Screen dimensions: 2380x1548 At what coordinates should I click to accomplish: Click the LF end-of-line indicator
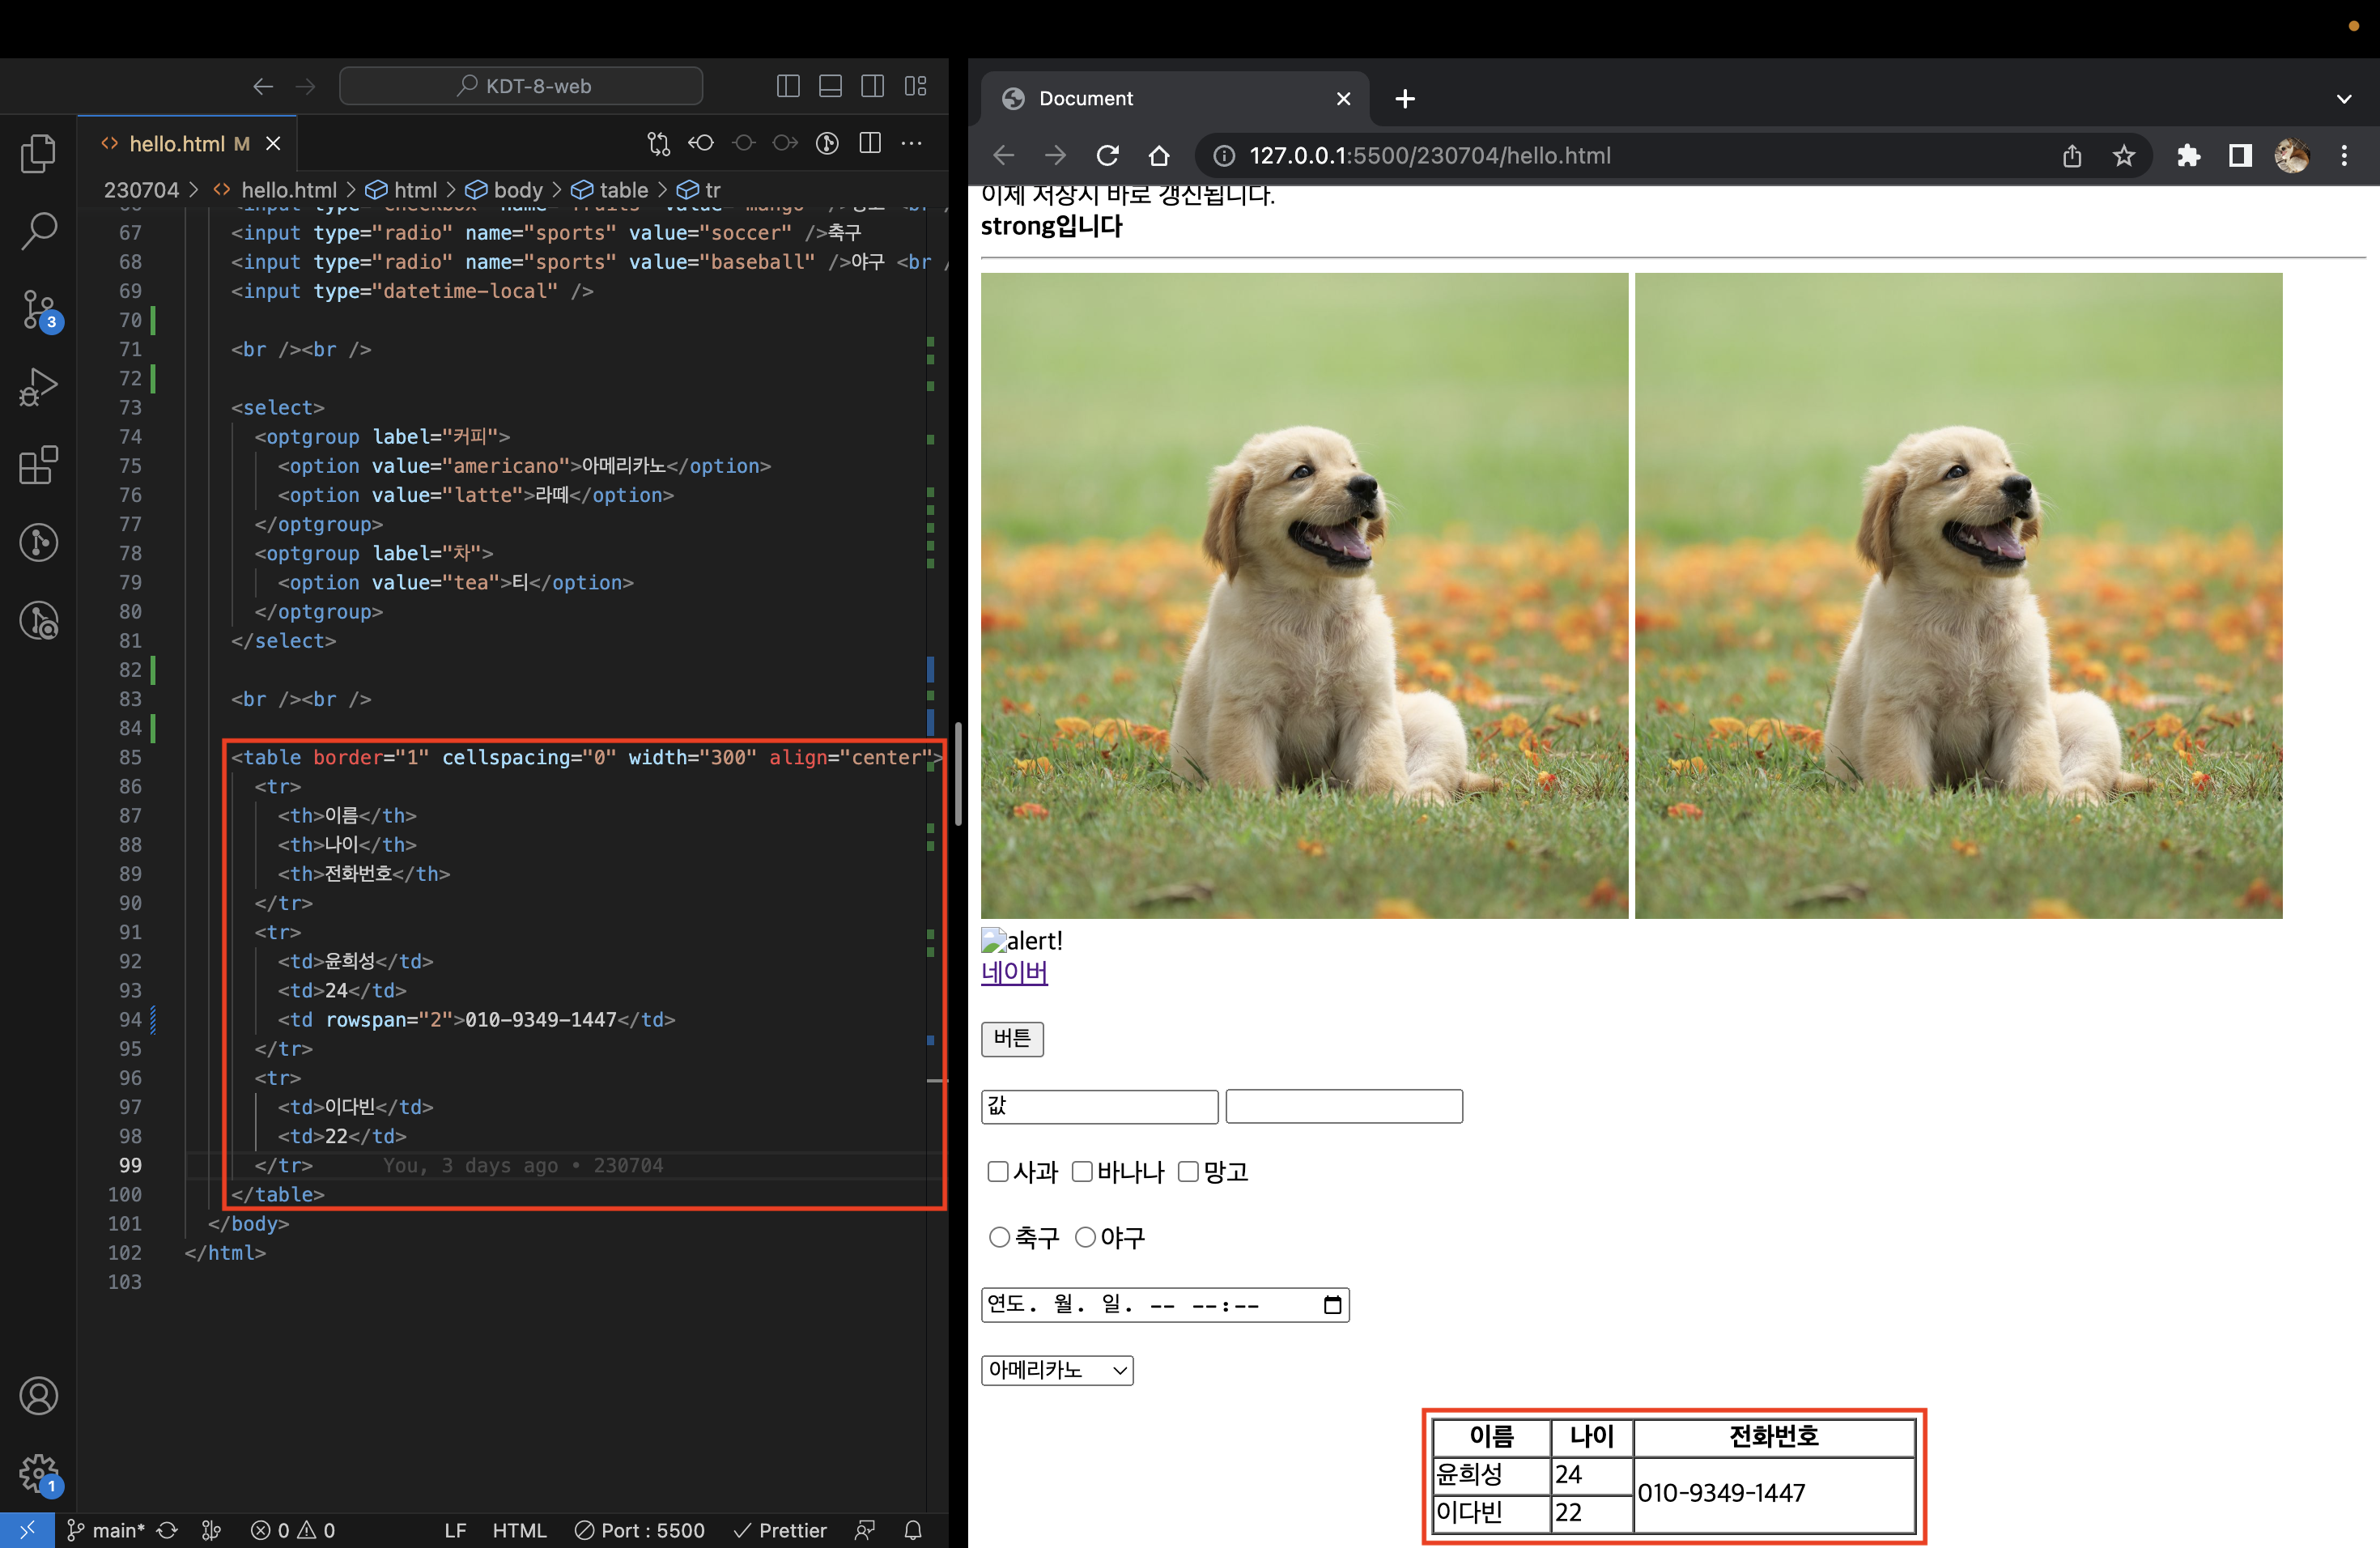click(455, 1530)
